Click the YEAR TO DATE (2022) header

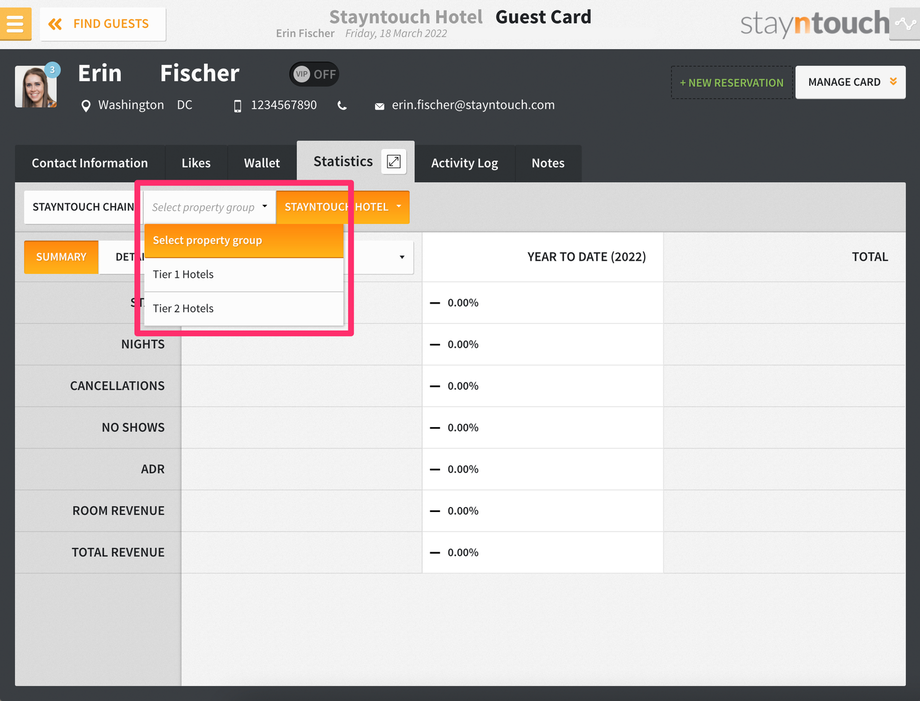(586, 257)
